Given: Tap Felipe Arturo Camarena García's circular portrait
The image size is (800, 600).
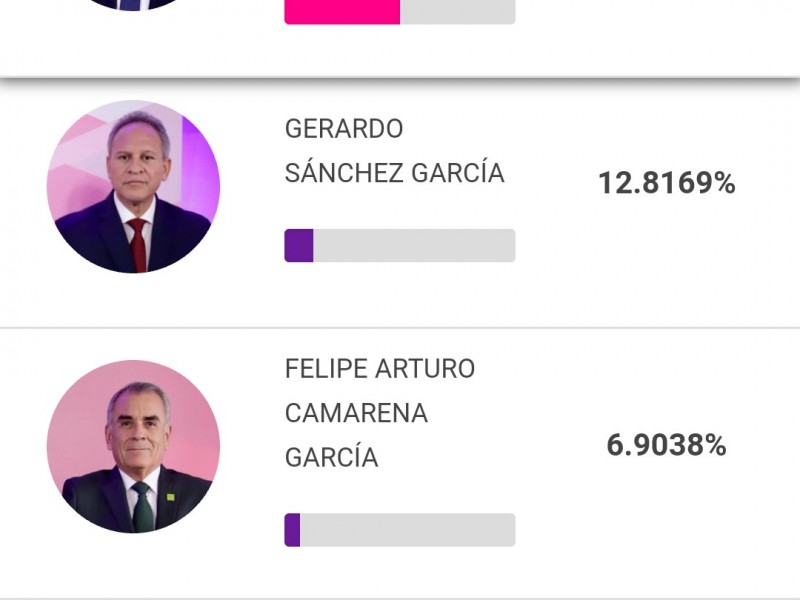Looking at the screenshot, I should point(133,446).
